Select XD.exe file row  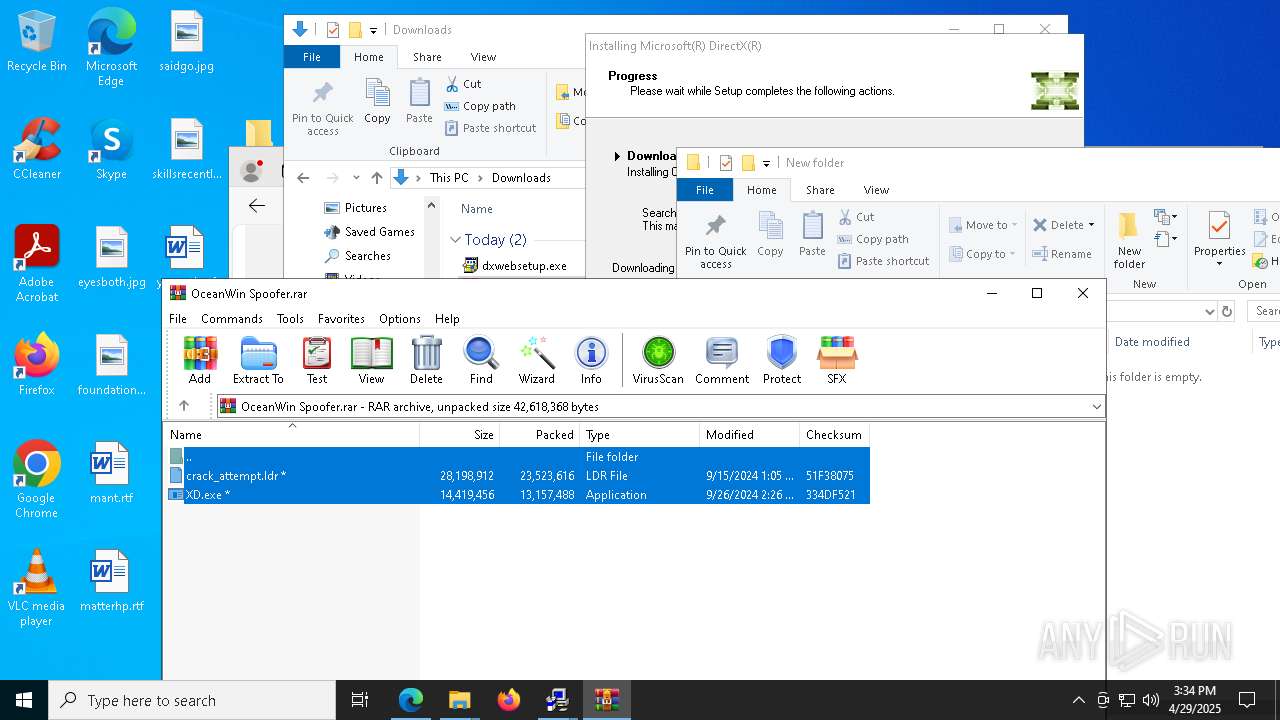(517, 495)
